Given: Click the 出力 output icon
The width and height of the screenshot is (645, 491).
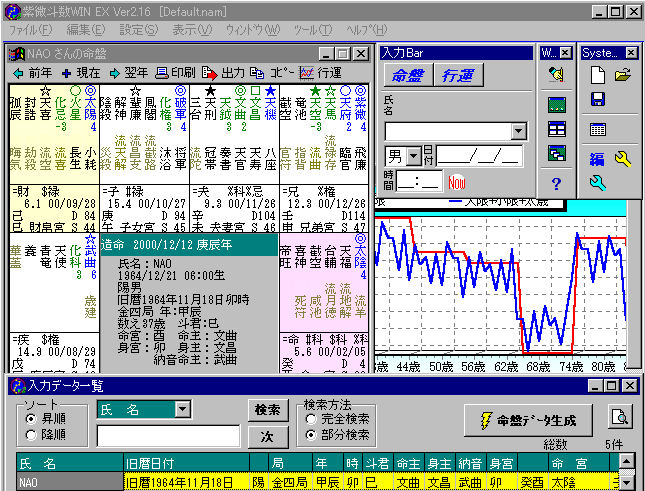Looking at the screenshot, I should 209,73.
